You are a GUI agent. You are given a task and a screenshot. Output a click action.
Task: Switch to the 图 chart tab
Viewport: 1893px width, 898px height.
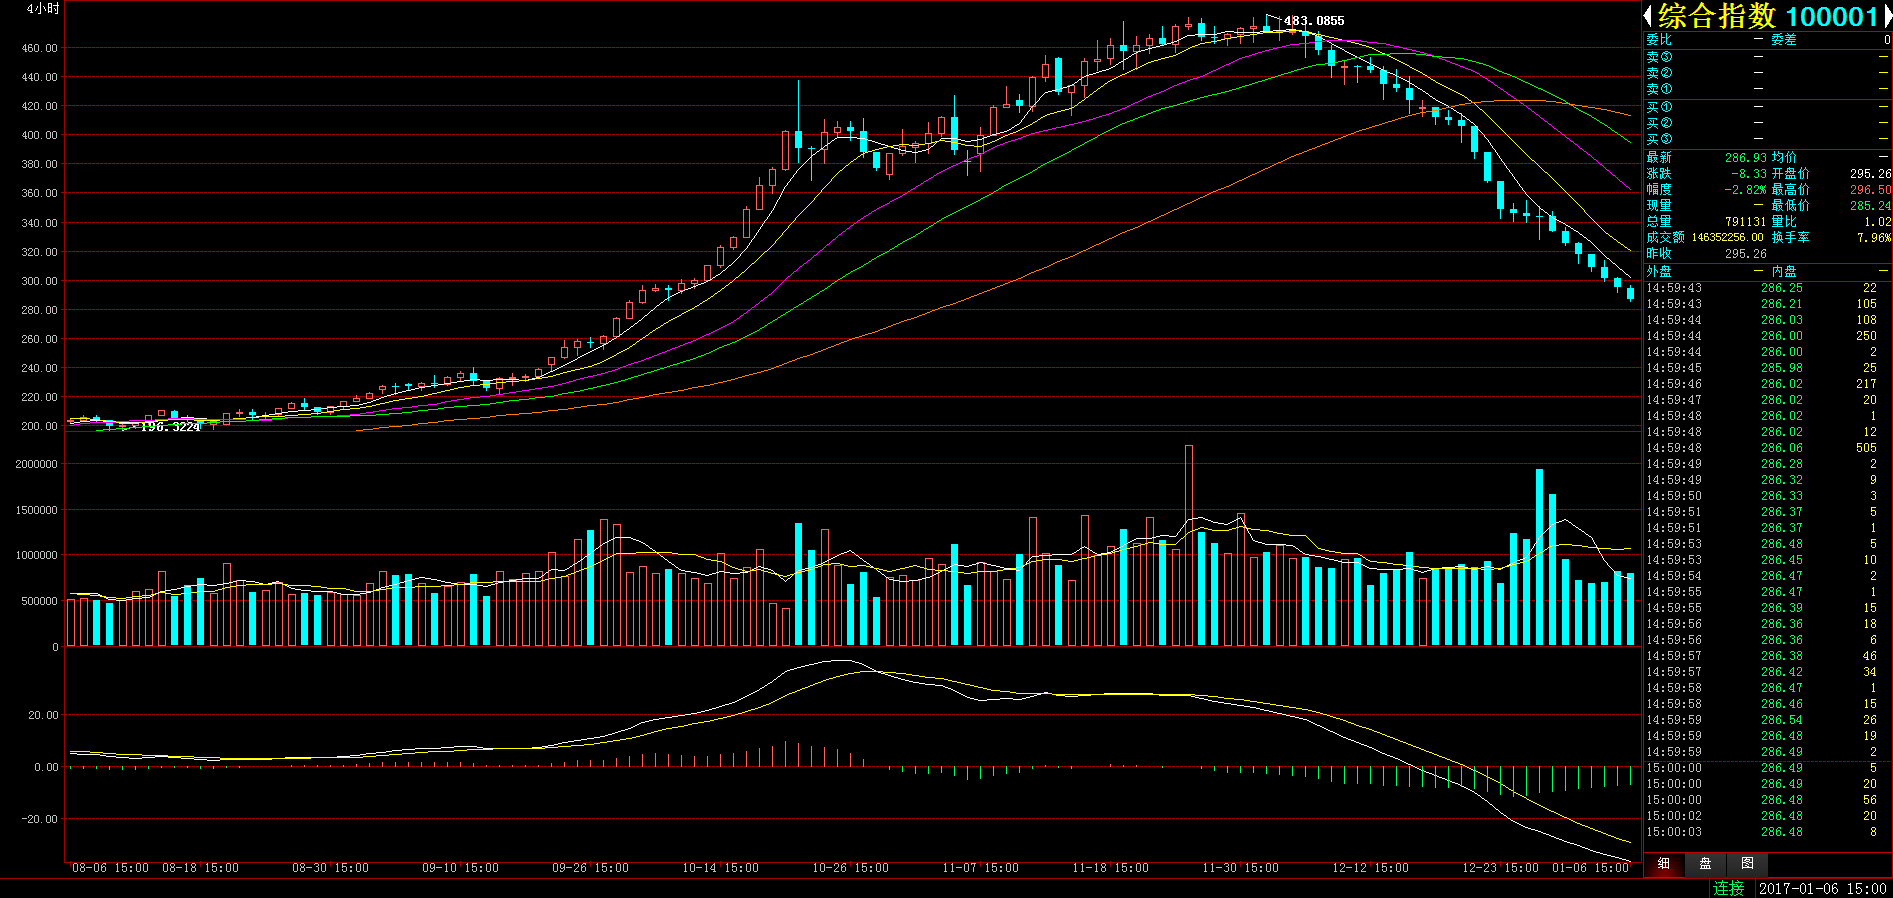1747,863
